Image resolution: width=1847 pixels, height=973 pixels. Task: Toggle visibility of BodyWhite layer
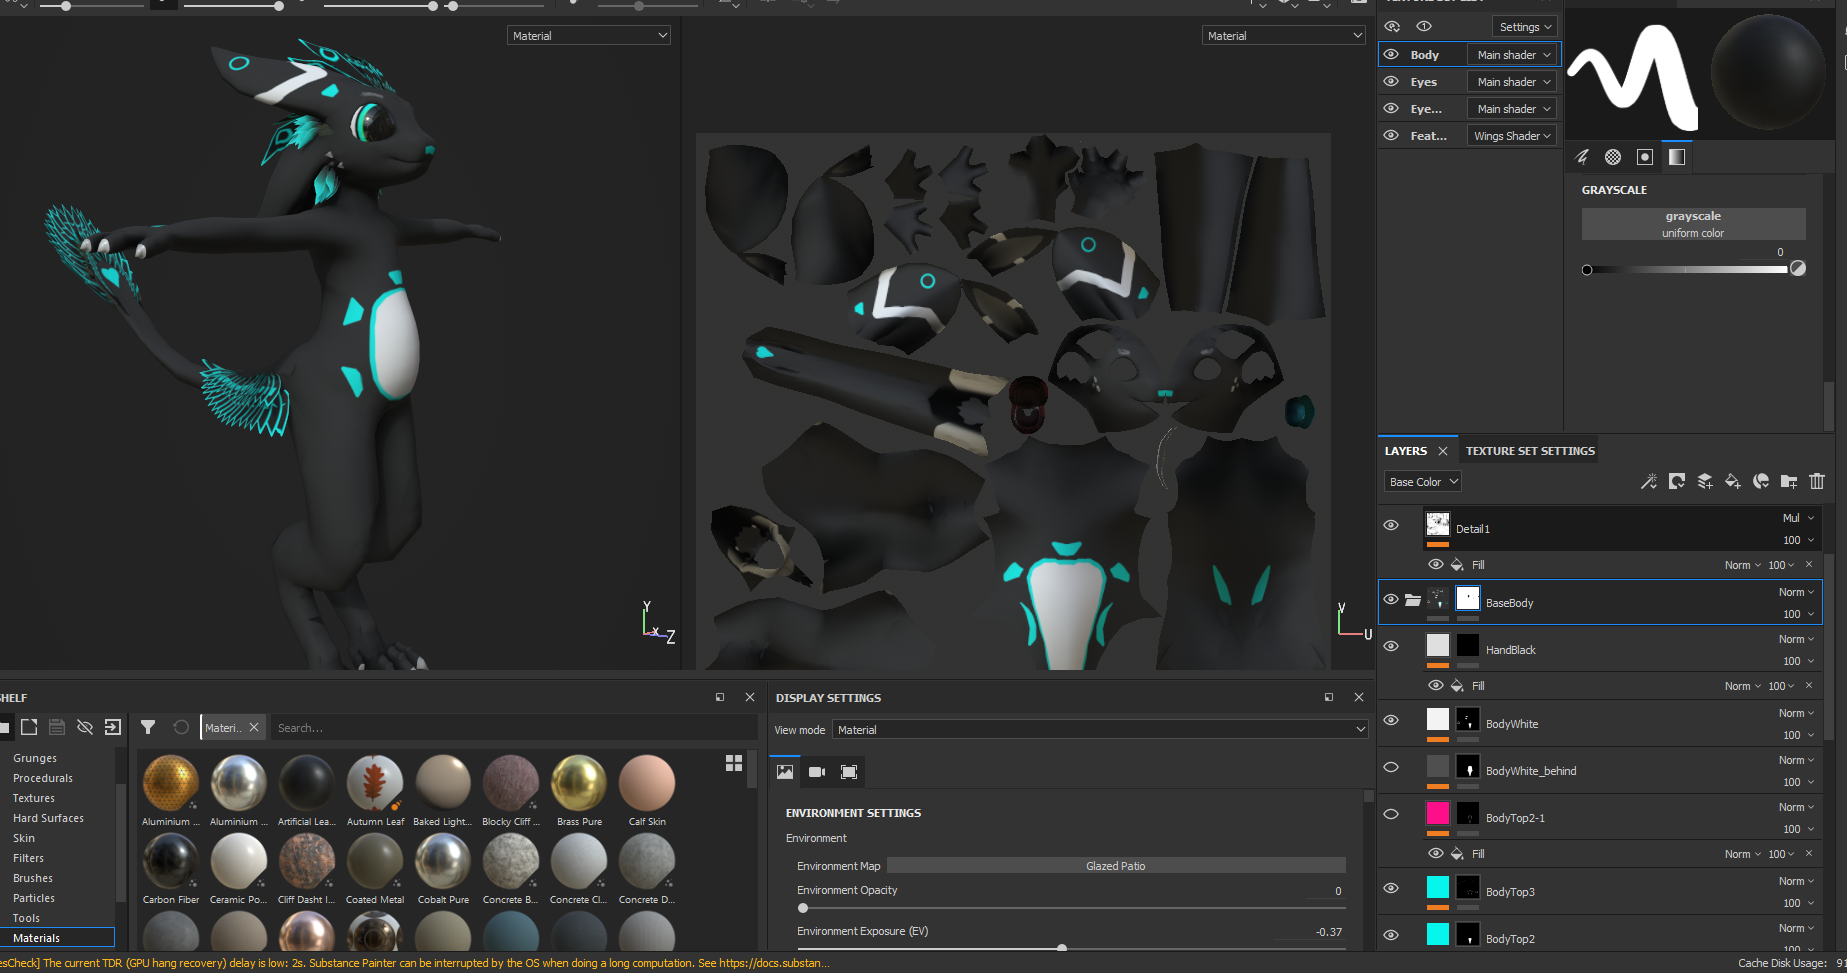pos(1391,720)
